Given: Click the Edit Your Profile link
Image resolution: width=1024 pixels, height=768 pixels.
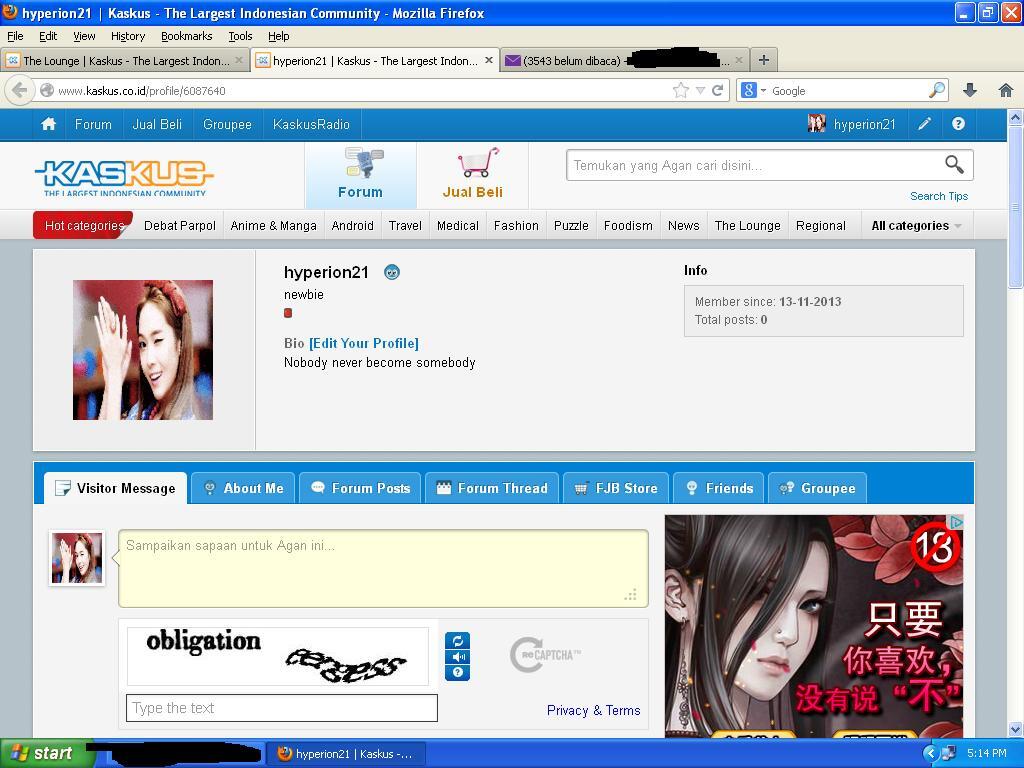Looking at the screenshot, I should pos(364,343).
